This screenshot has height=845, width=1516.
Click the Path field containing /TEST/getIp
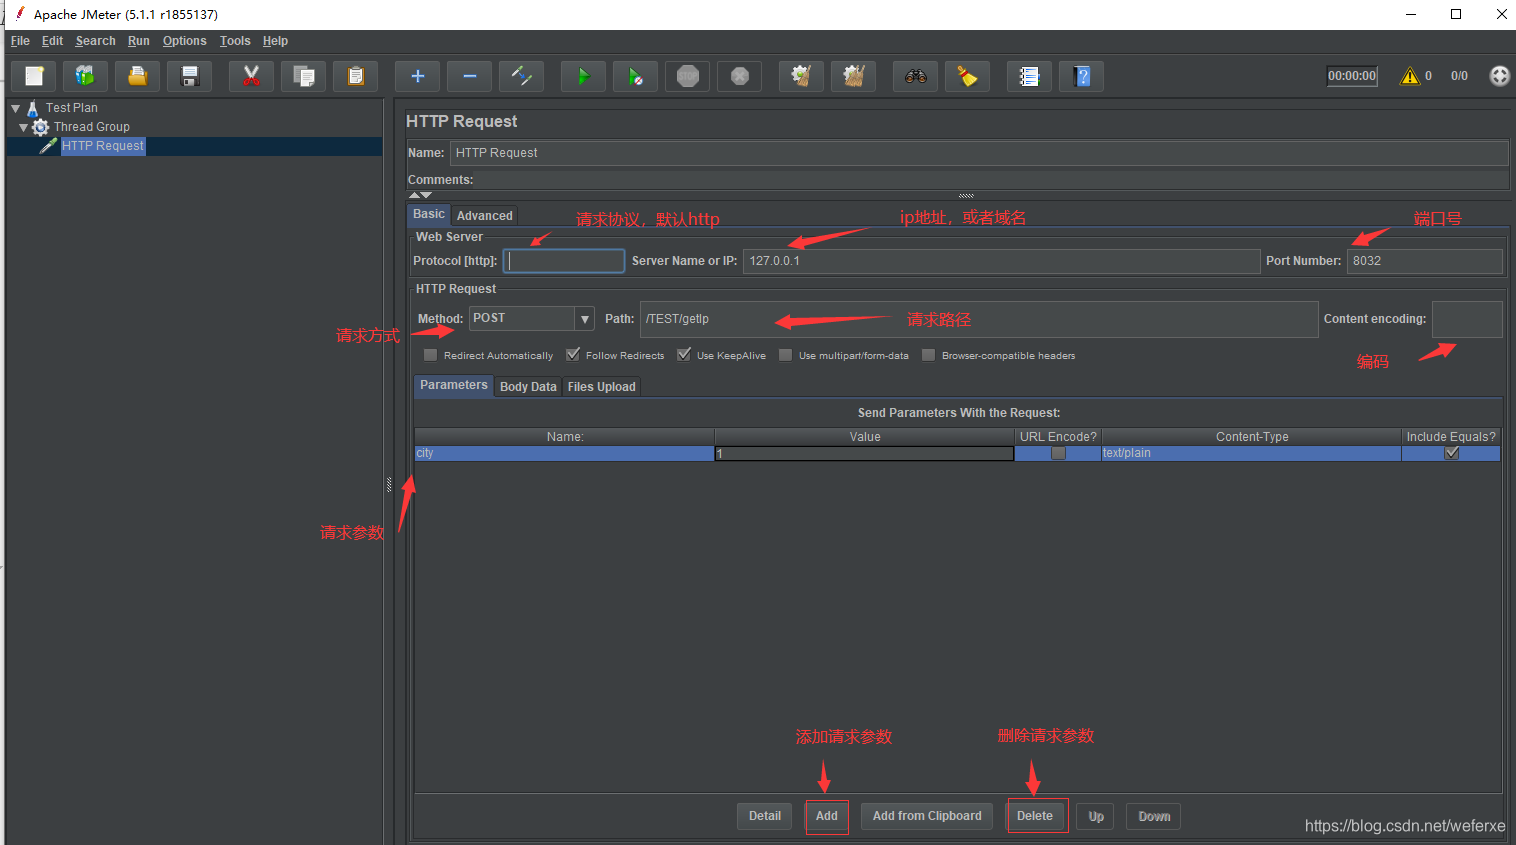(979, 319)
